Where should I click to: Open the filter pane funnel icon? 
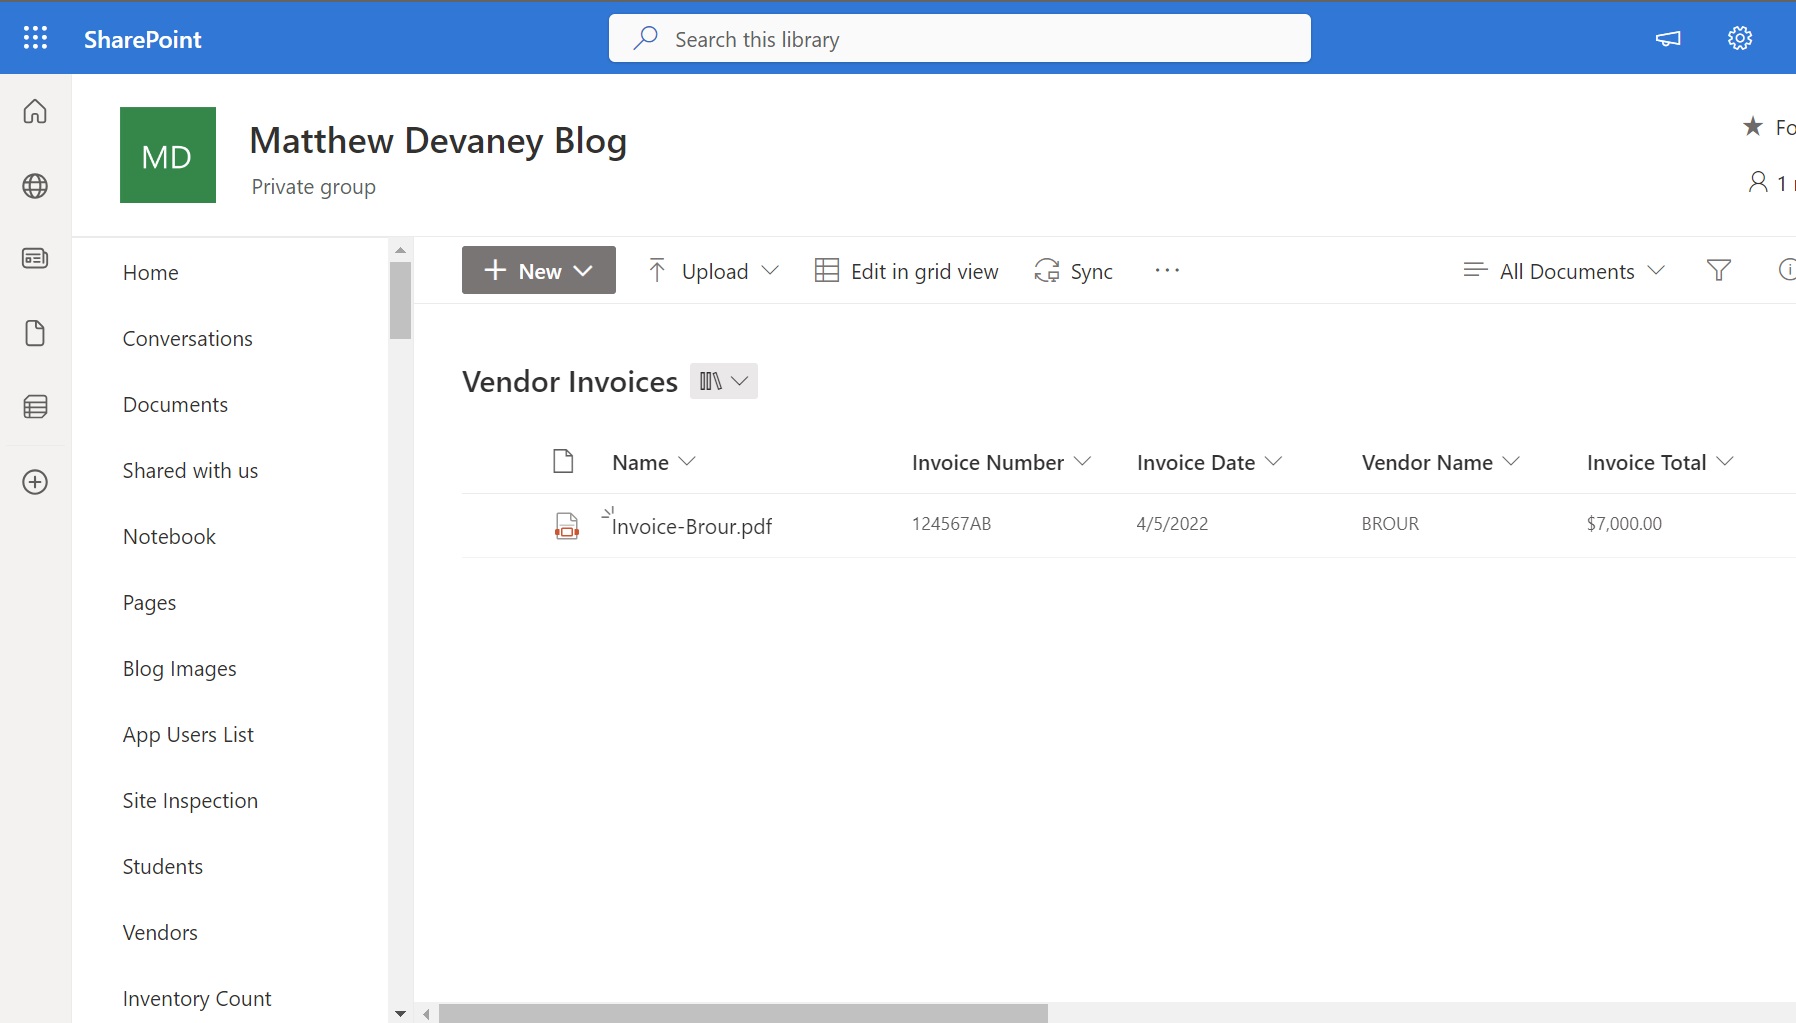pyautogui.click(x=1719, y=270)
